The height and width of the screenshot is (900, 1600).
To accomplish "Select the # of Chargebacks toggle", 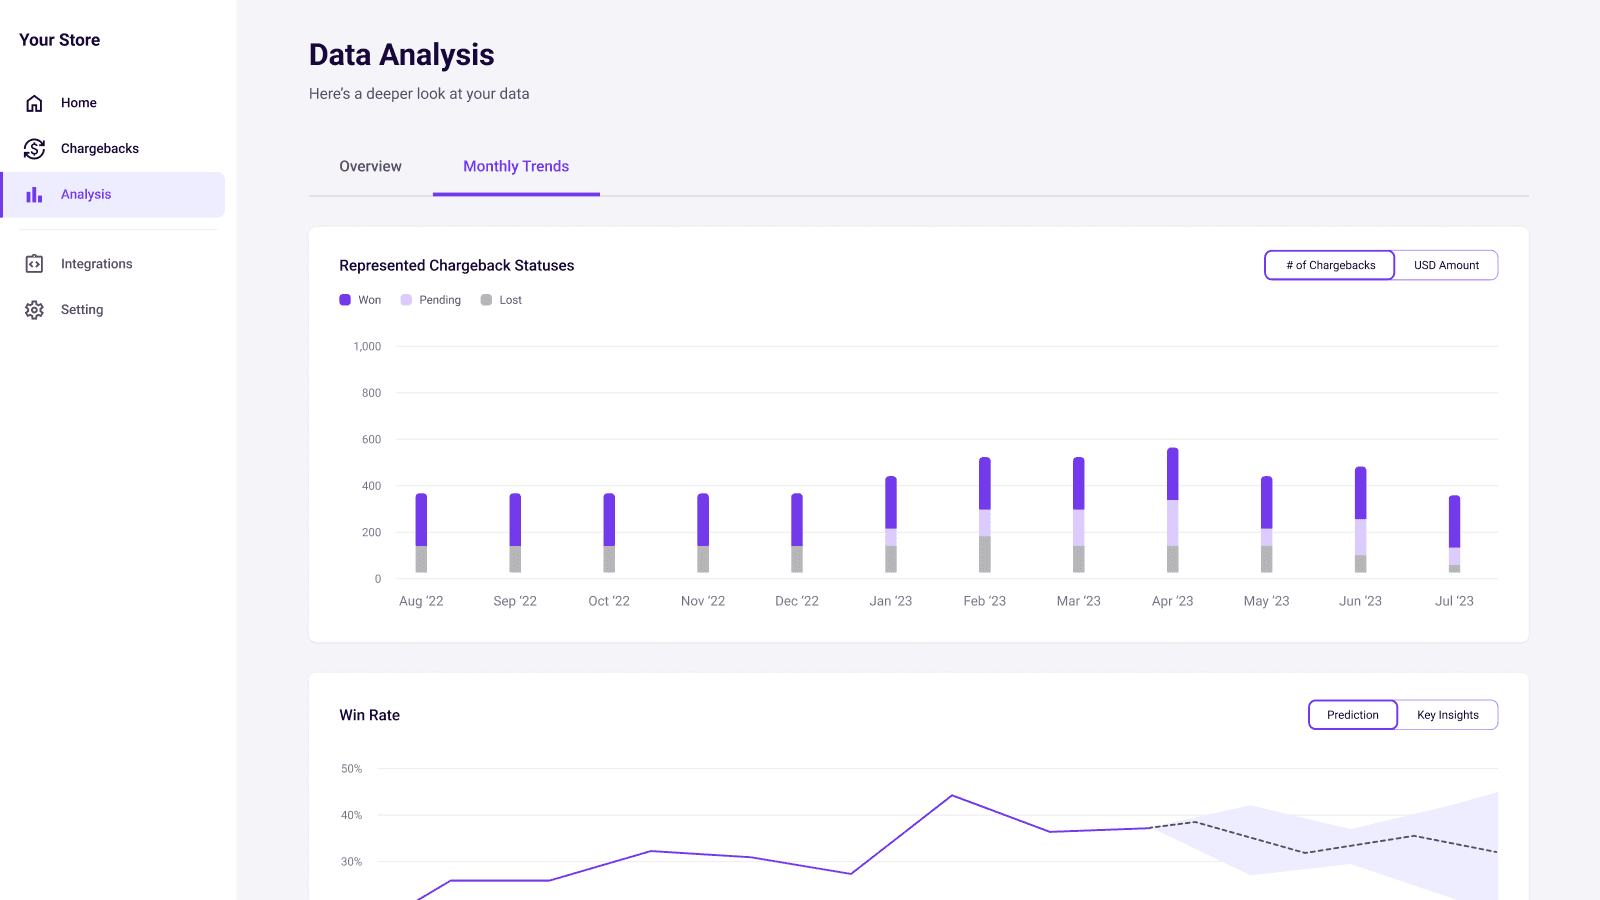I will coord(1330,265).
